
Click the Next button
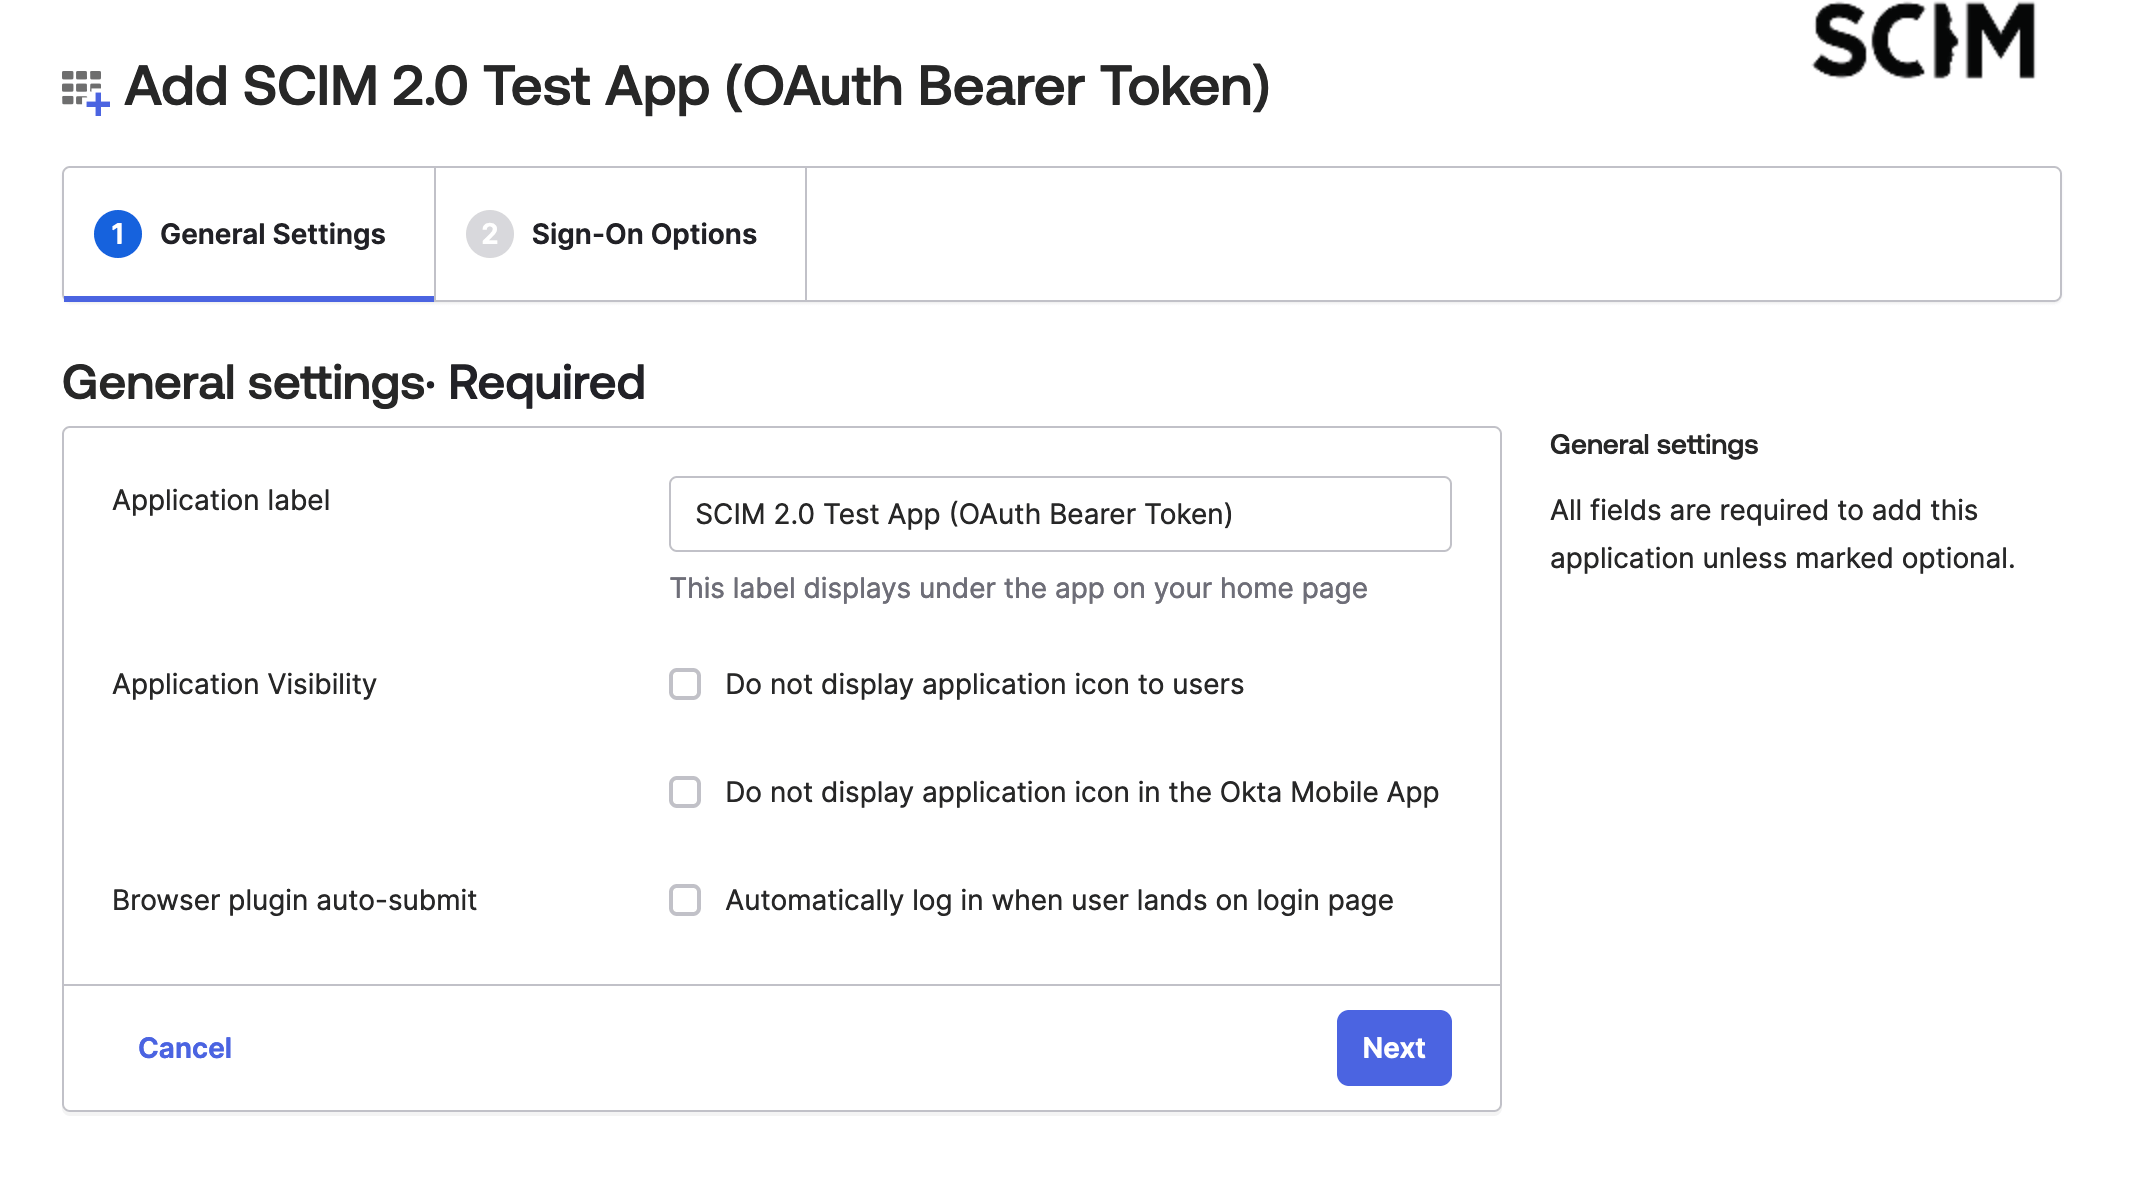1393,1047
